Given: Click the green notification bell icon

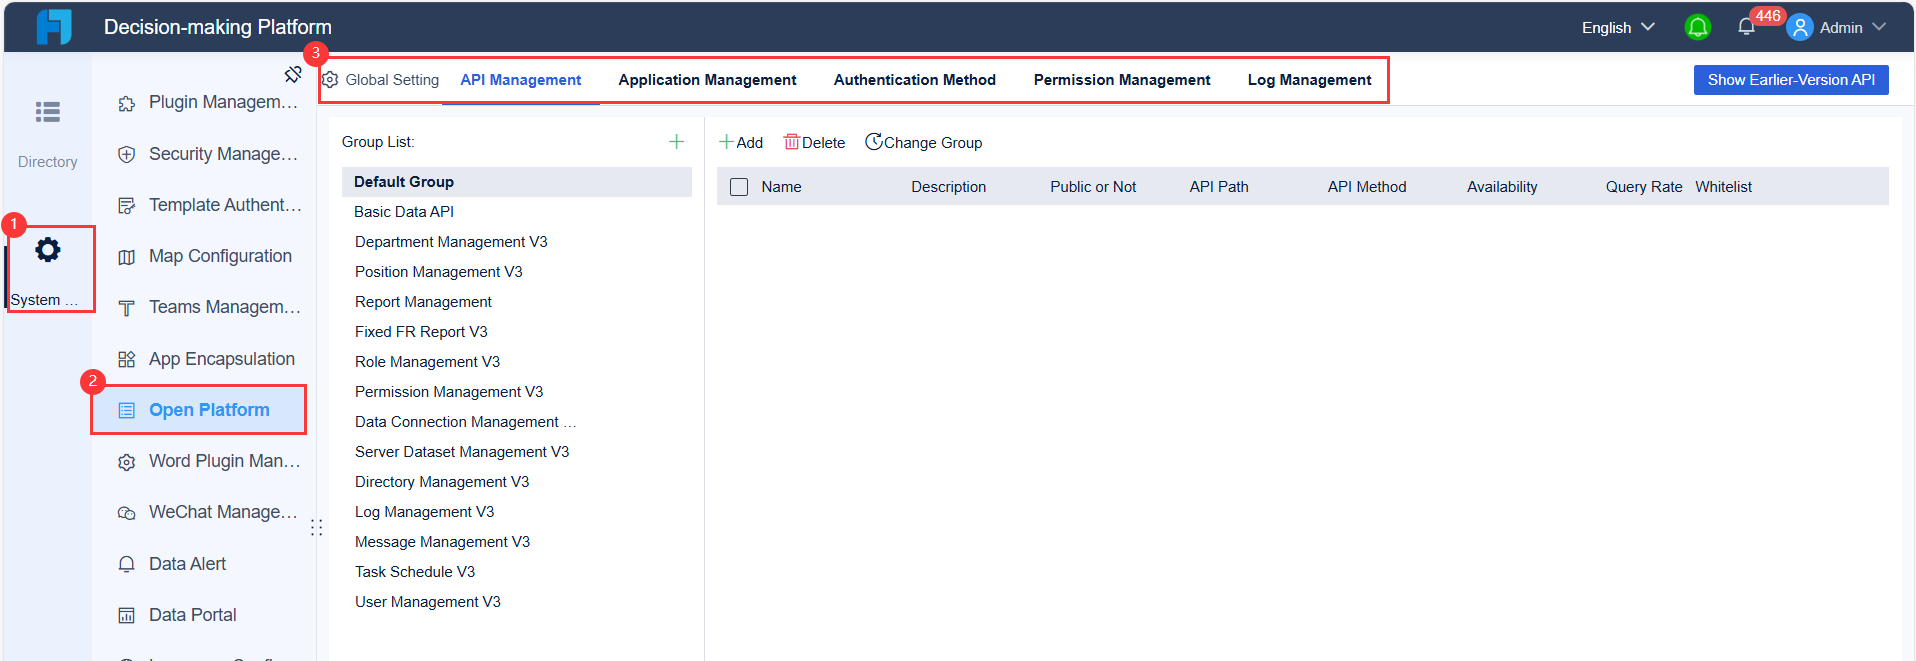Looking at the screenshot, I should click(x=1698, y=27).
